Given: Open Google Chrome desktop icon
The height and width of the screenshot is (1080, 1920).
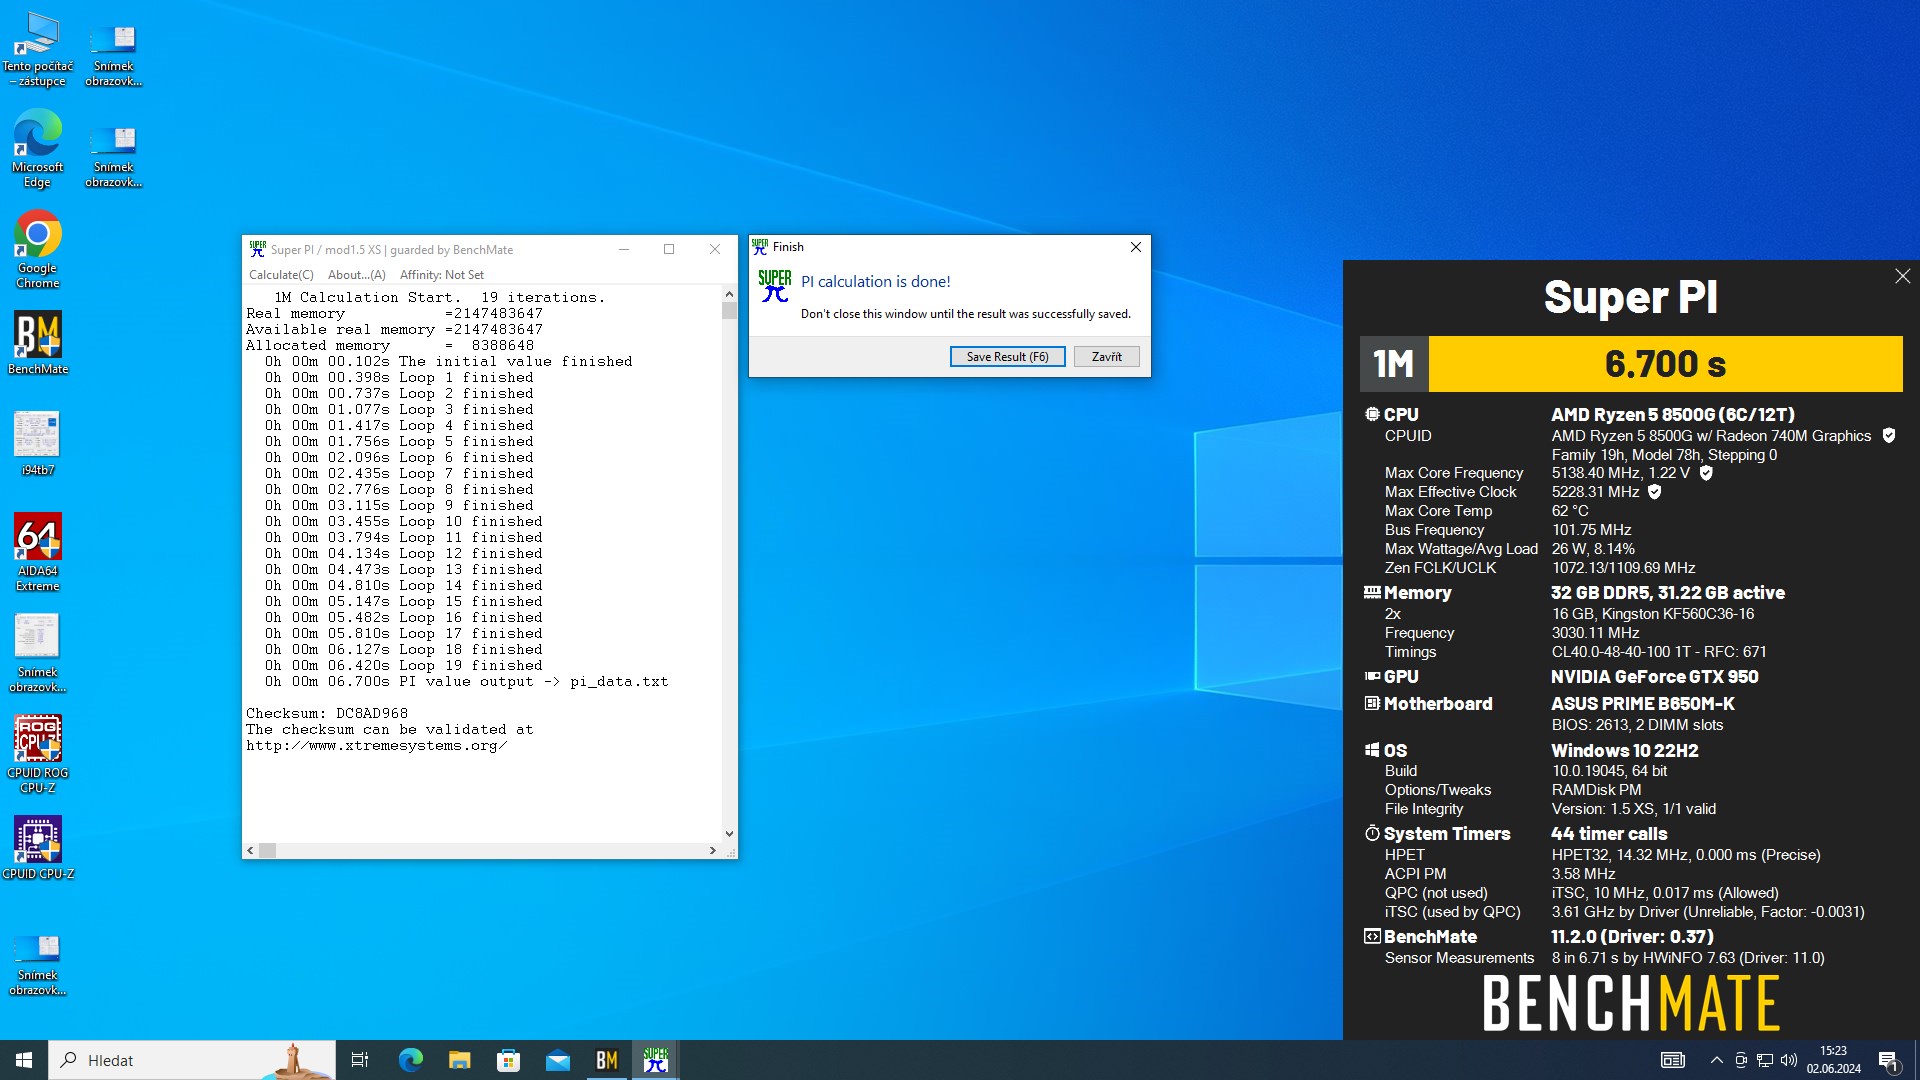Looking at the screenshot, I should click(x=38, y=250).
